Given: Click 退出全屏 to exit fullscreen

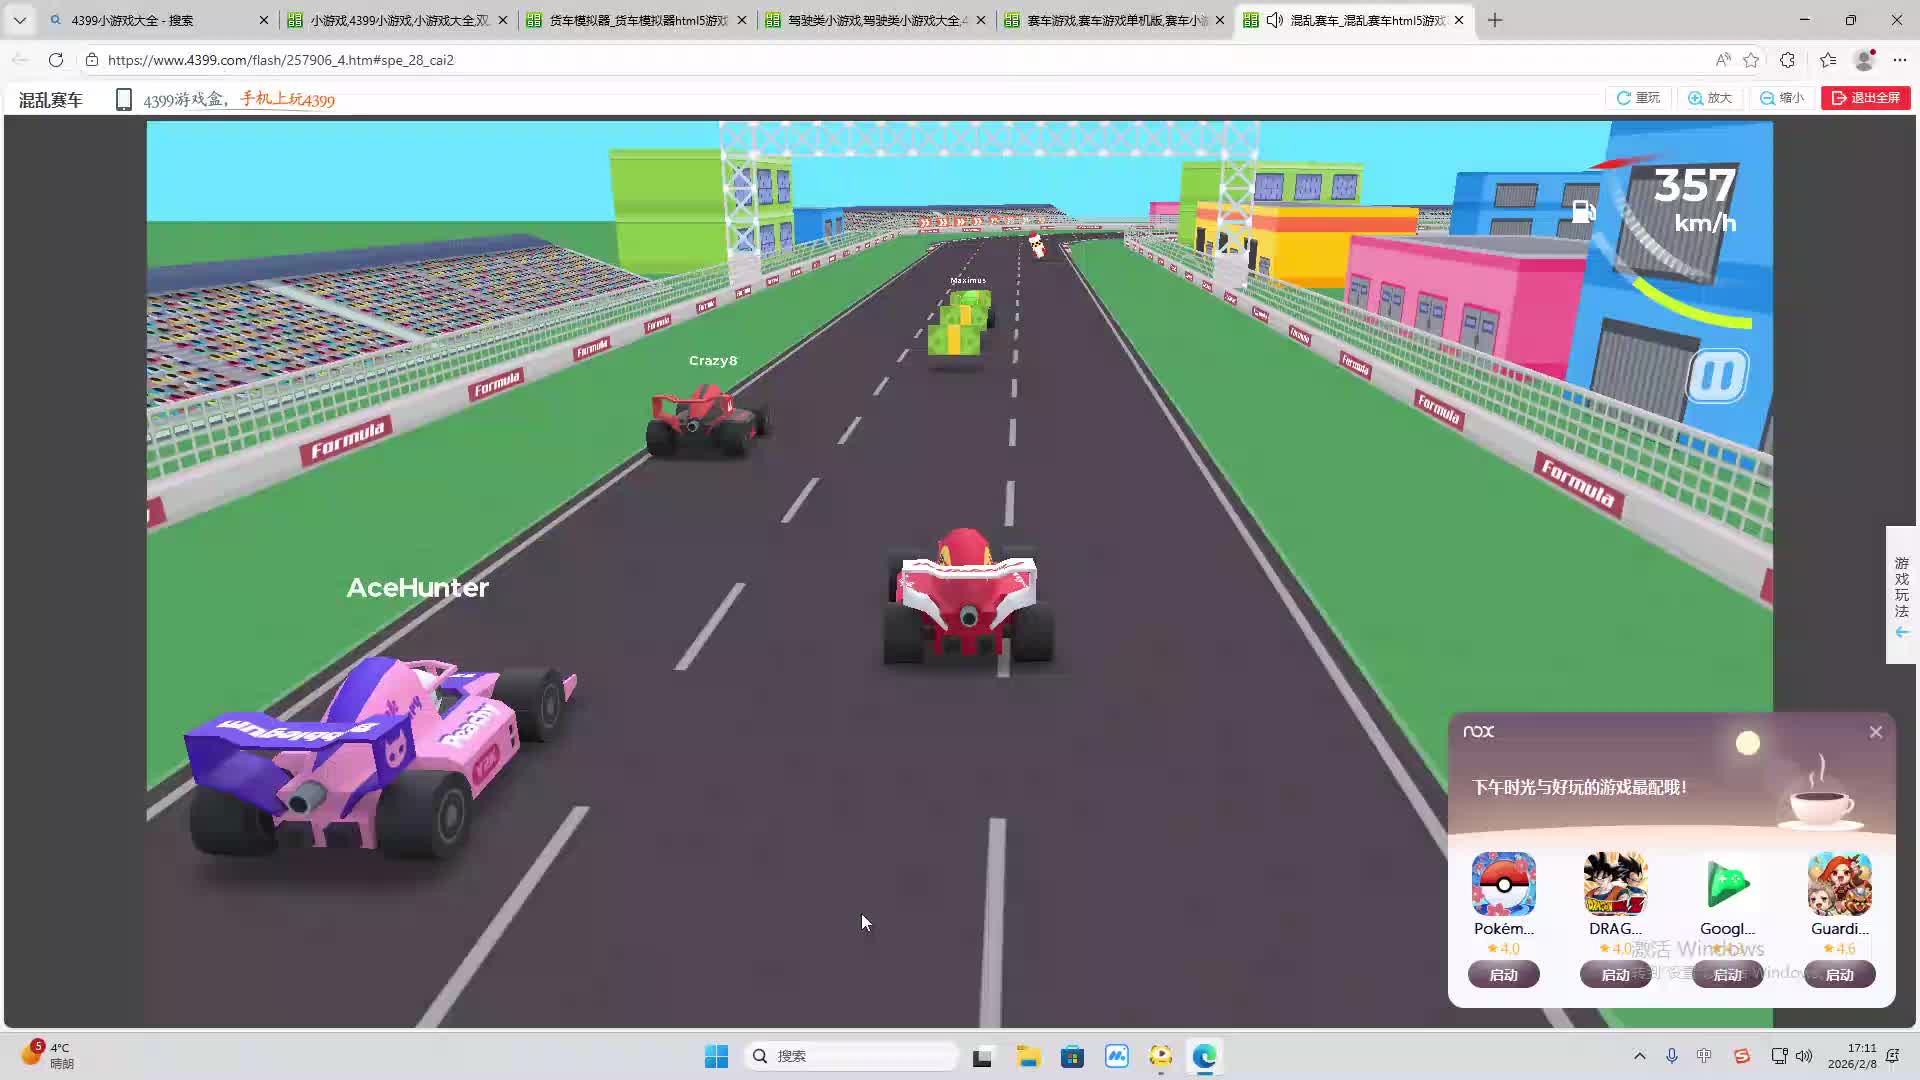Looking at the screenshot, I should [1865, 98].
